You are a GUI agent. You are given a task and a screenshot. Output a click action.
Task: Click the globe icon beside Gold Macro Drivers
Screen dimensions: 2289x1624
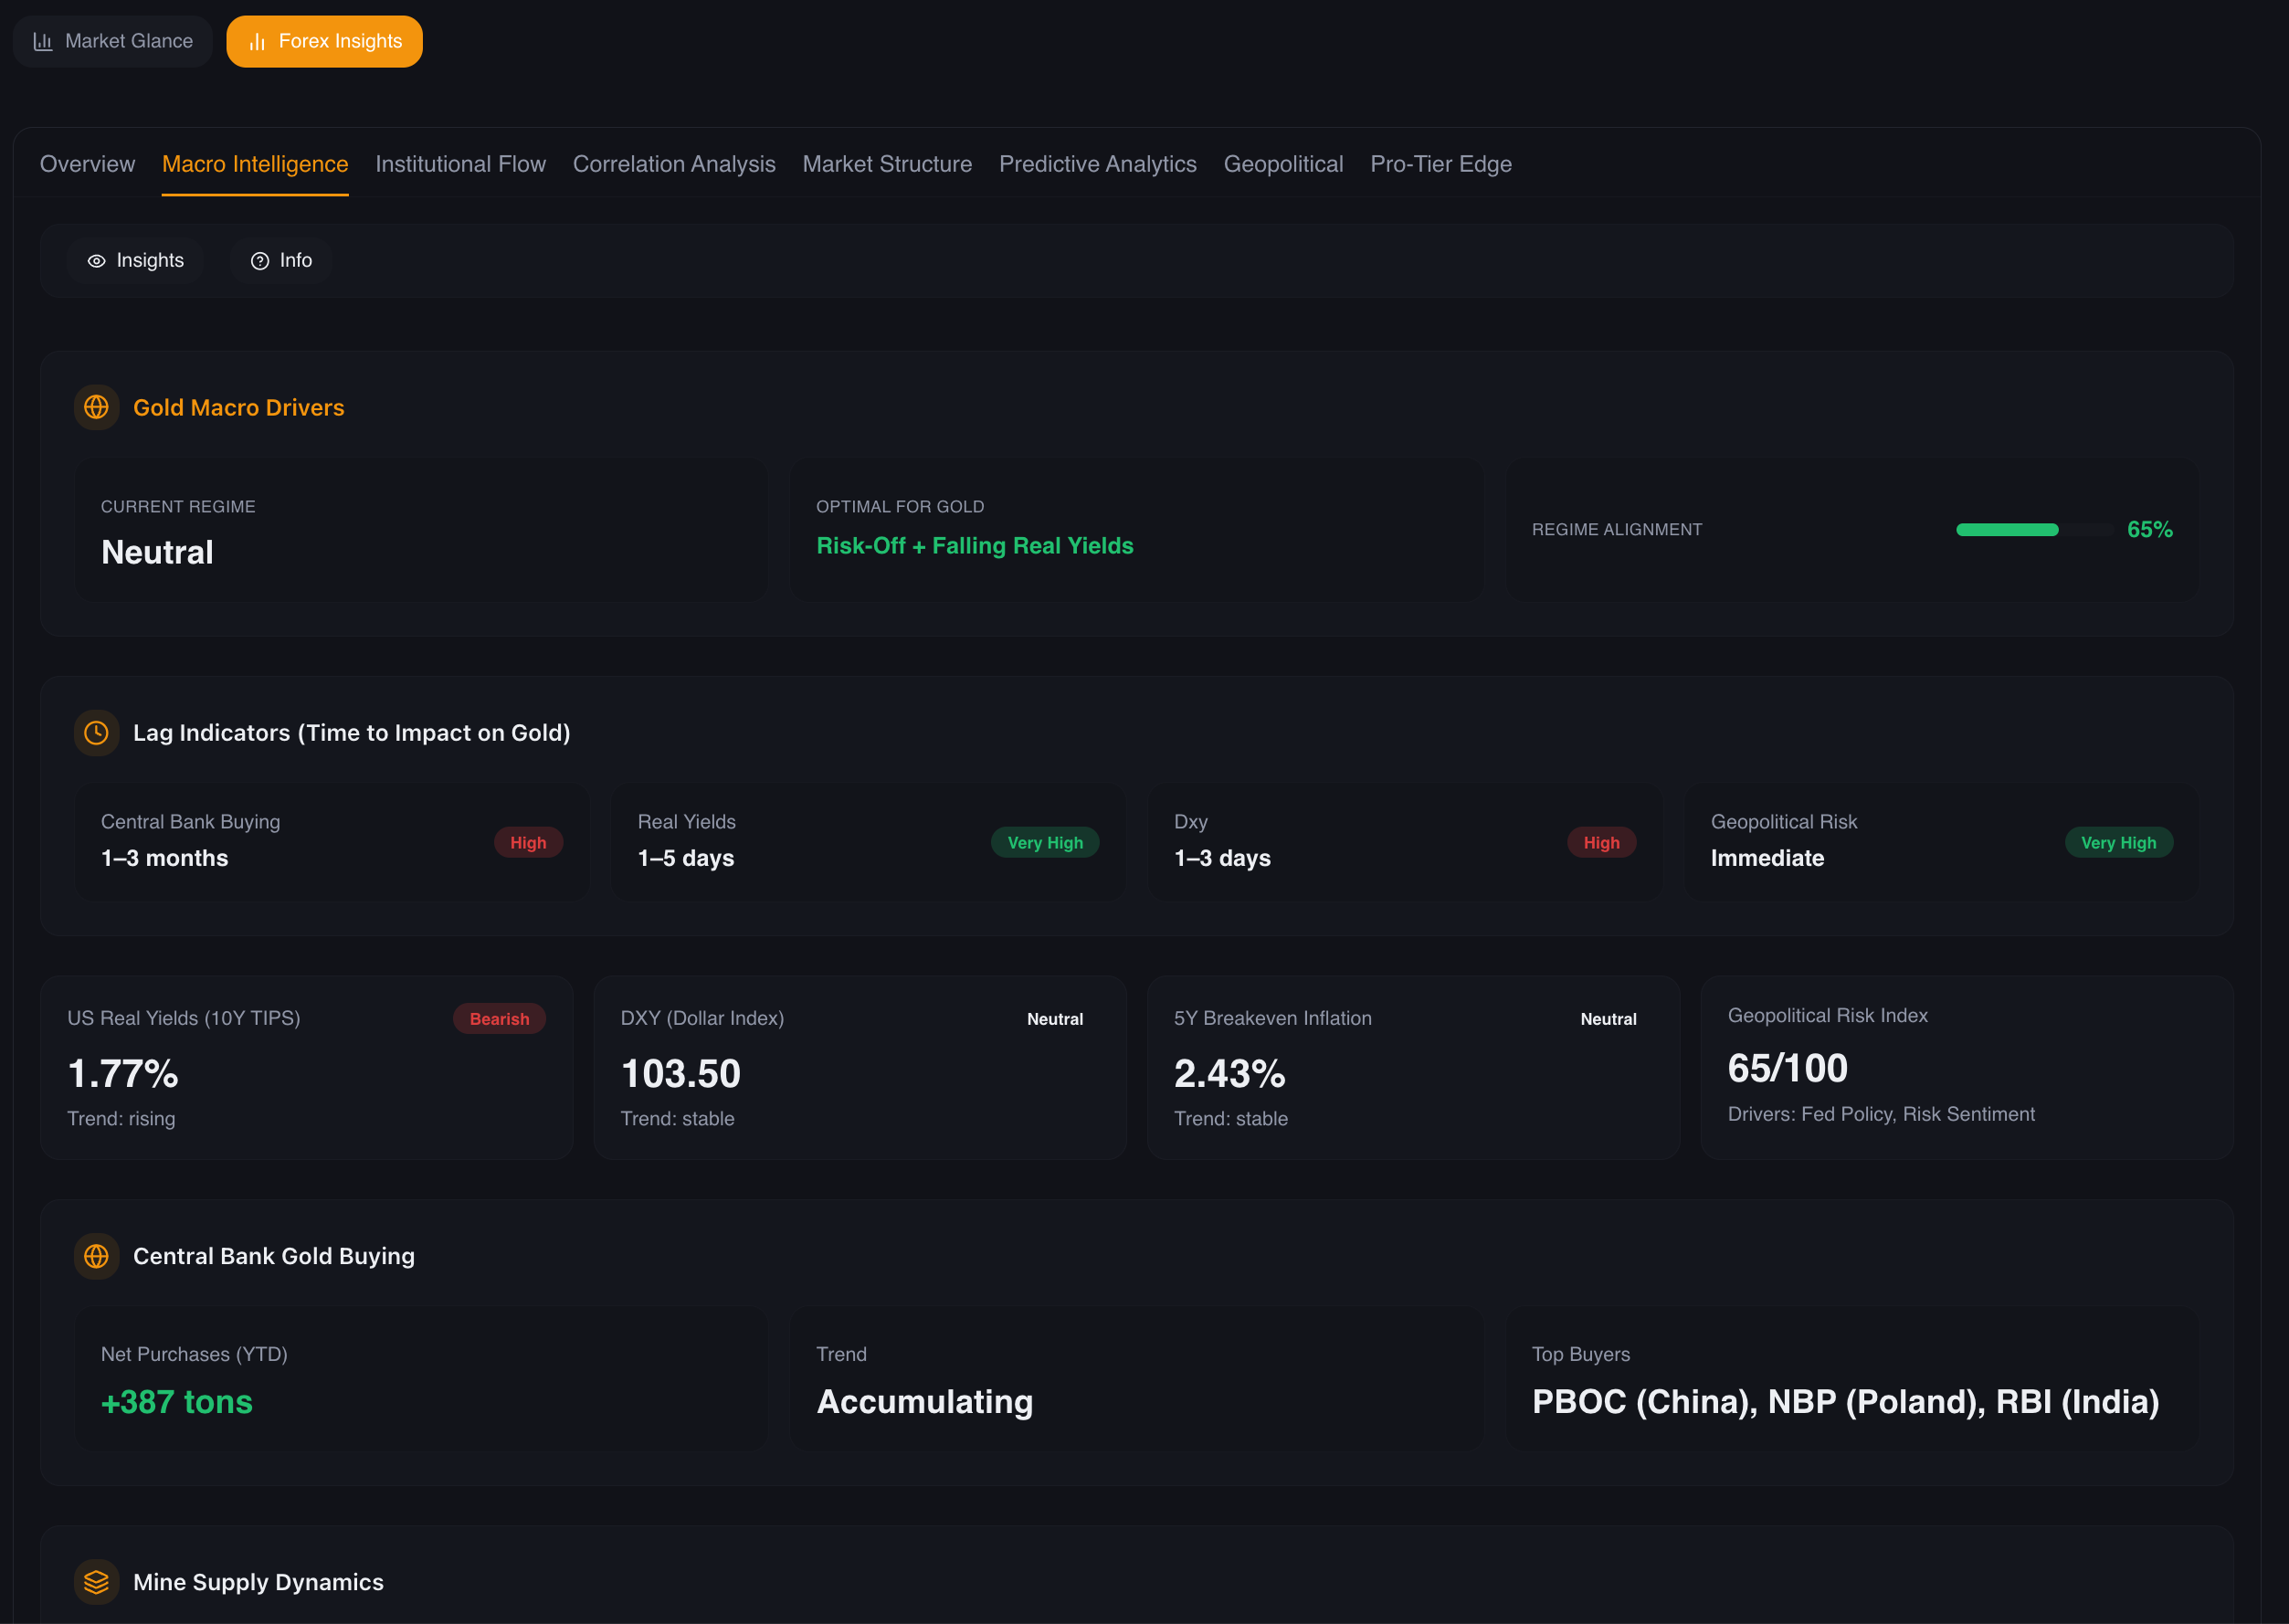96,407
